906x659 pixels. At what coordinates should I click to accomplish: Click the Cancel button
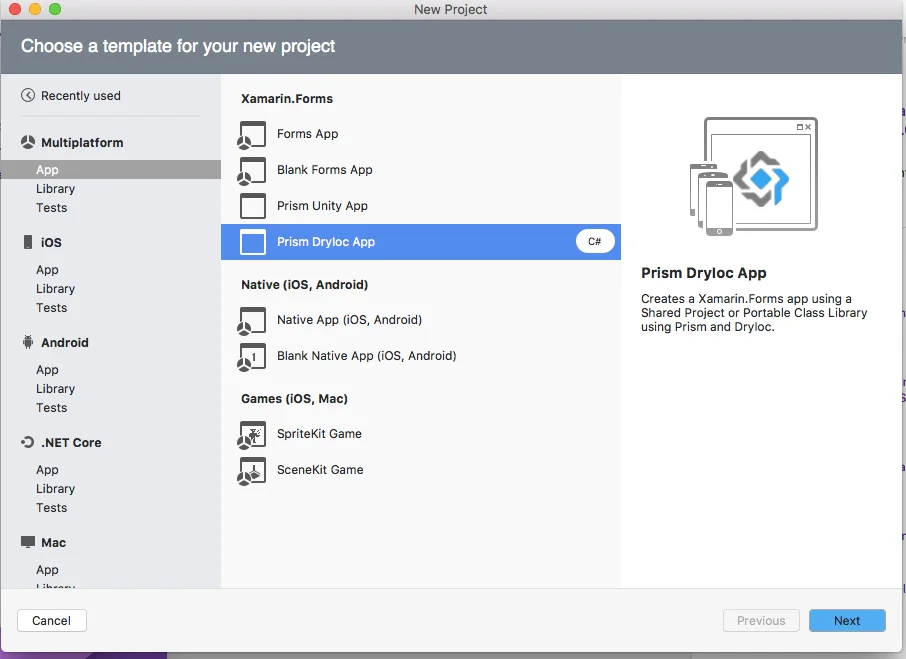(x=51, y=620)
